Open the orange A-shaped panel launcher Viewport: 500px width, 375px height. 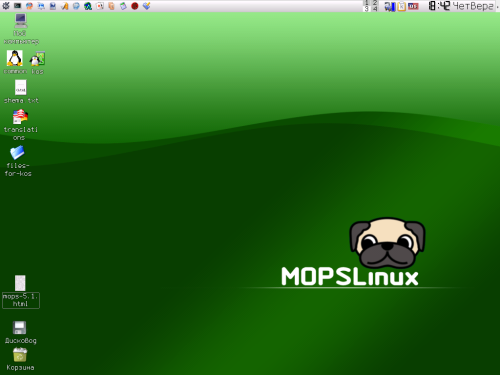click(x=65, y=6)
